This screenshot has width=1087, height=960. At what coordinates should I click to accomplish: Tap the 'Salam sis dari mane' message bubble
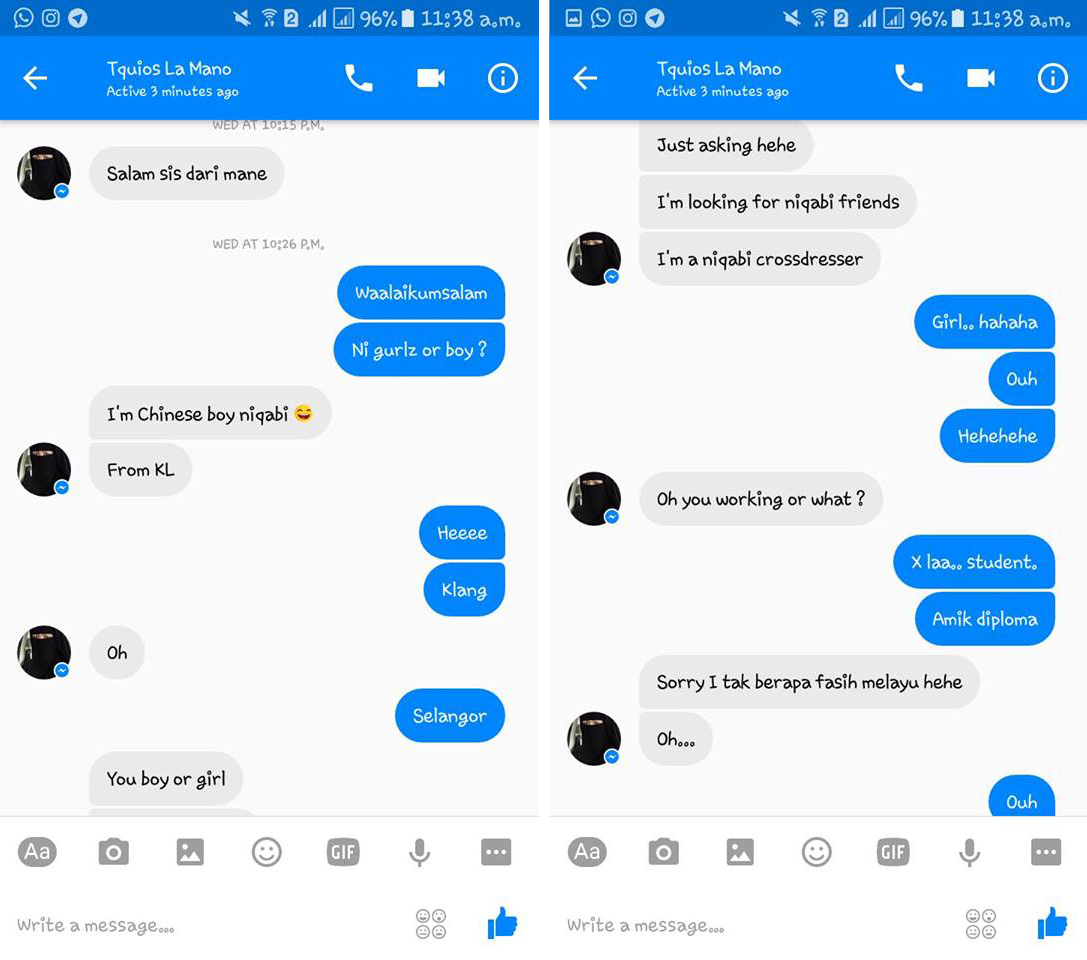[x=186, y=173]
